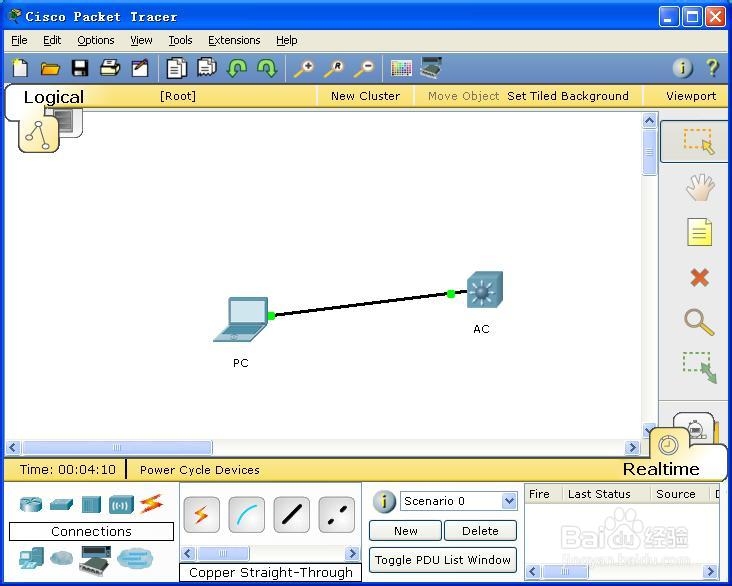The height and width of the screenshot is (586, 732).
Task: Click workspace vertical scrollbar up arrow
Action: click(649, 120)
